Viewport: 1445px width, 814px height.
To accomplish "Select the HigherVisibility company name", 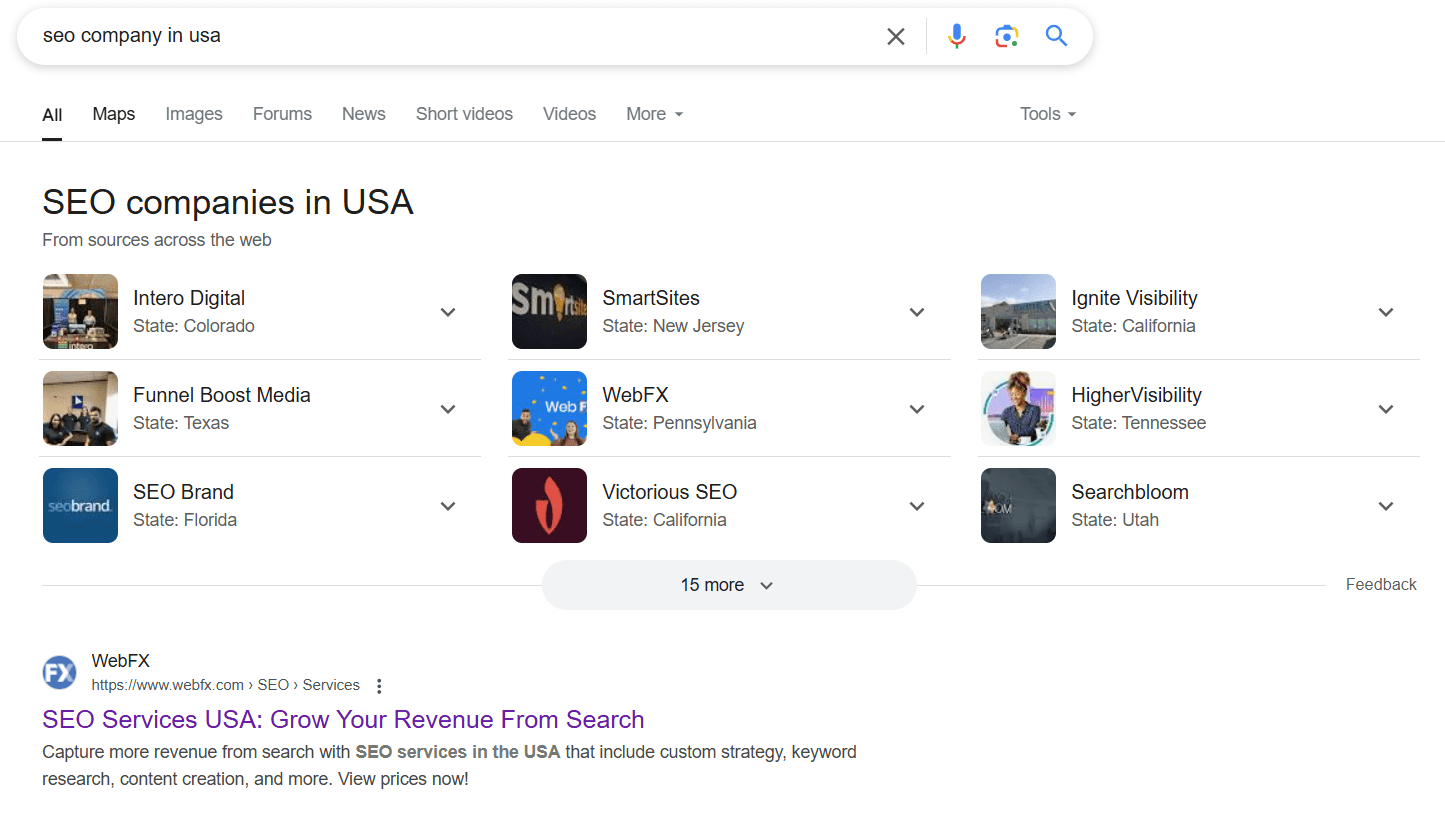I will 1136,395.
